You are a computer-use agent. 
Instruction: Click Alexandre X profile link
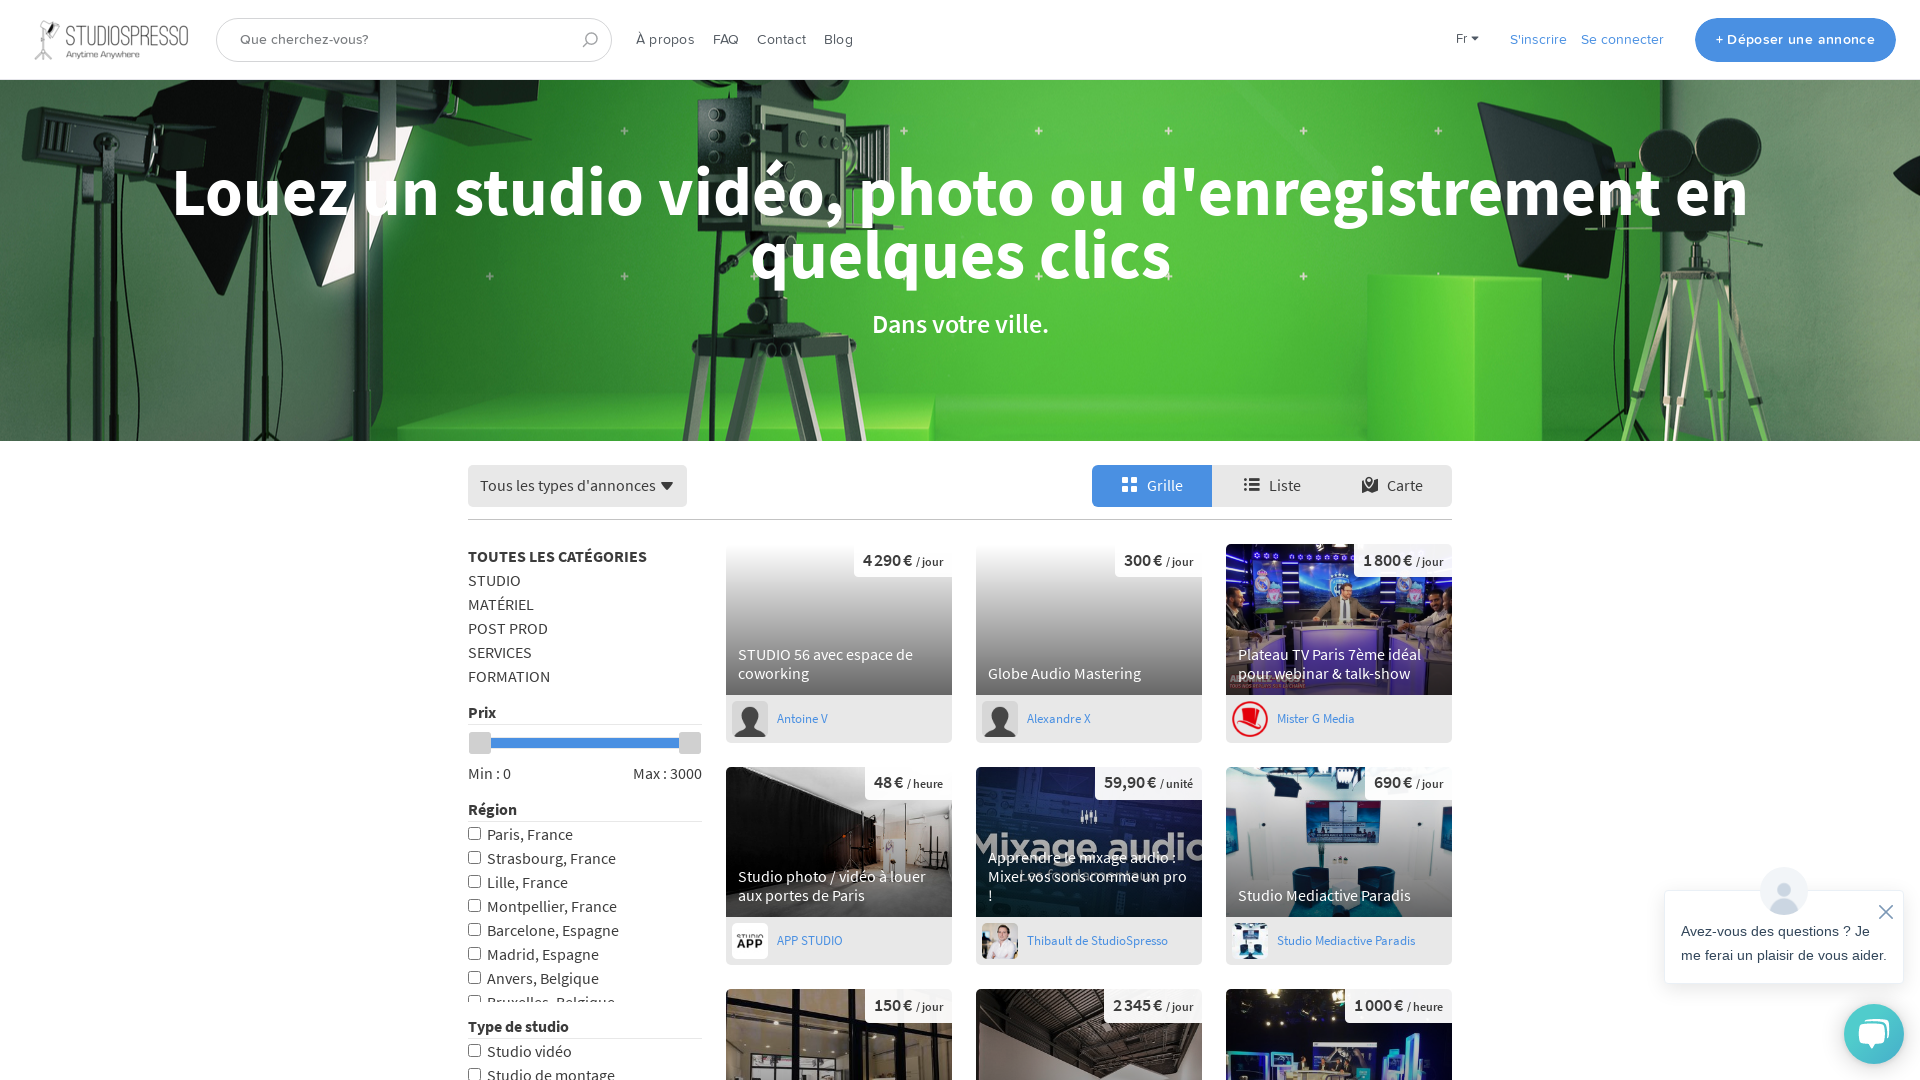[1058, 719]
